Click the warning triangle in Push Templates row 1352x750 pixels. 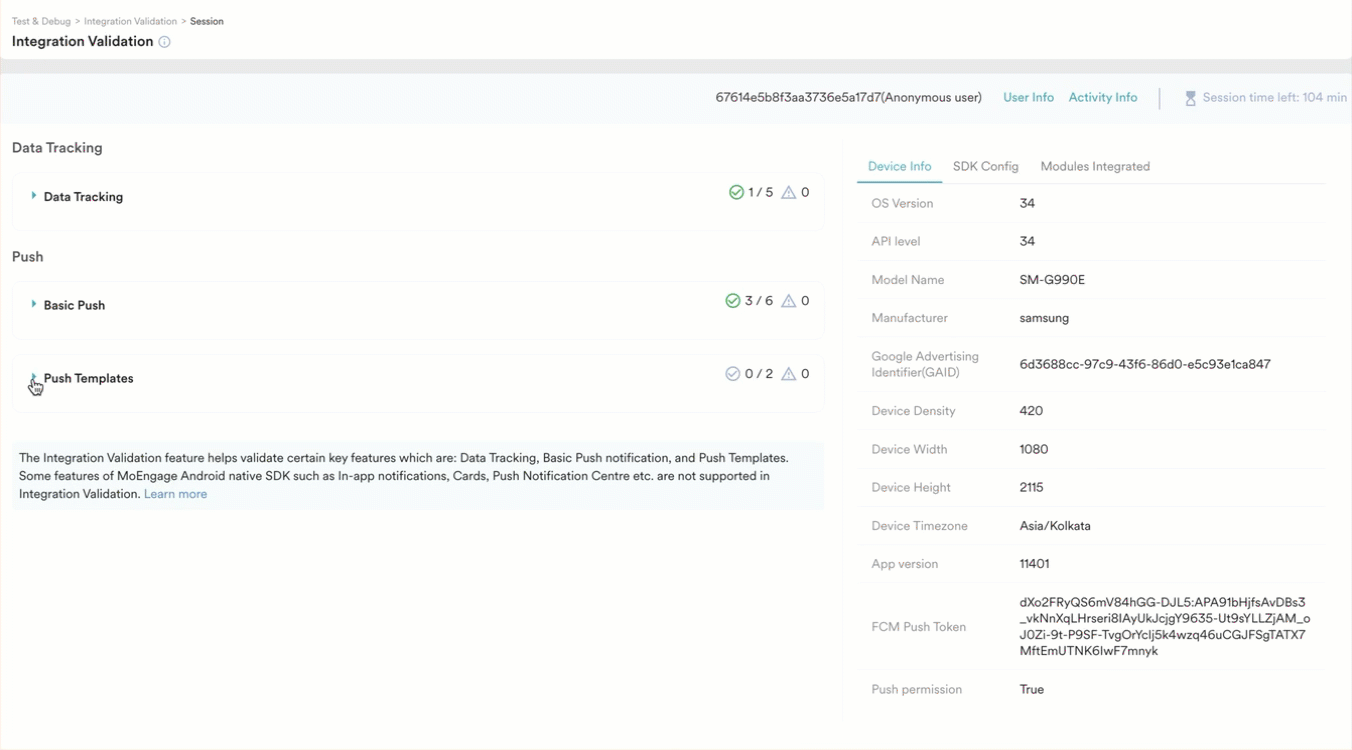click(788, 374)
